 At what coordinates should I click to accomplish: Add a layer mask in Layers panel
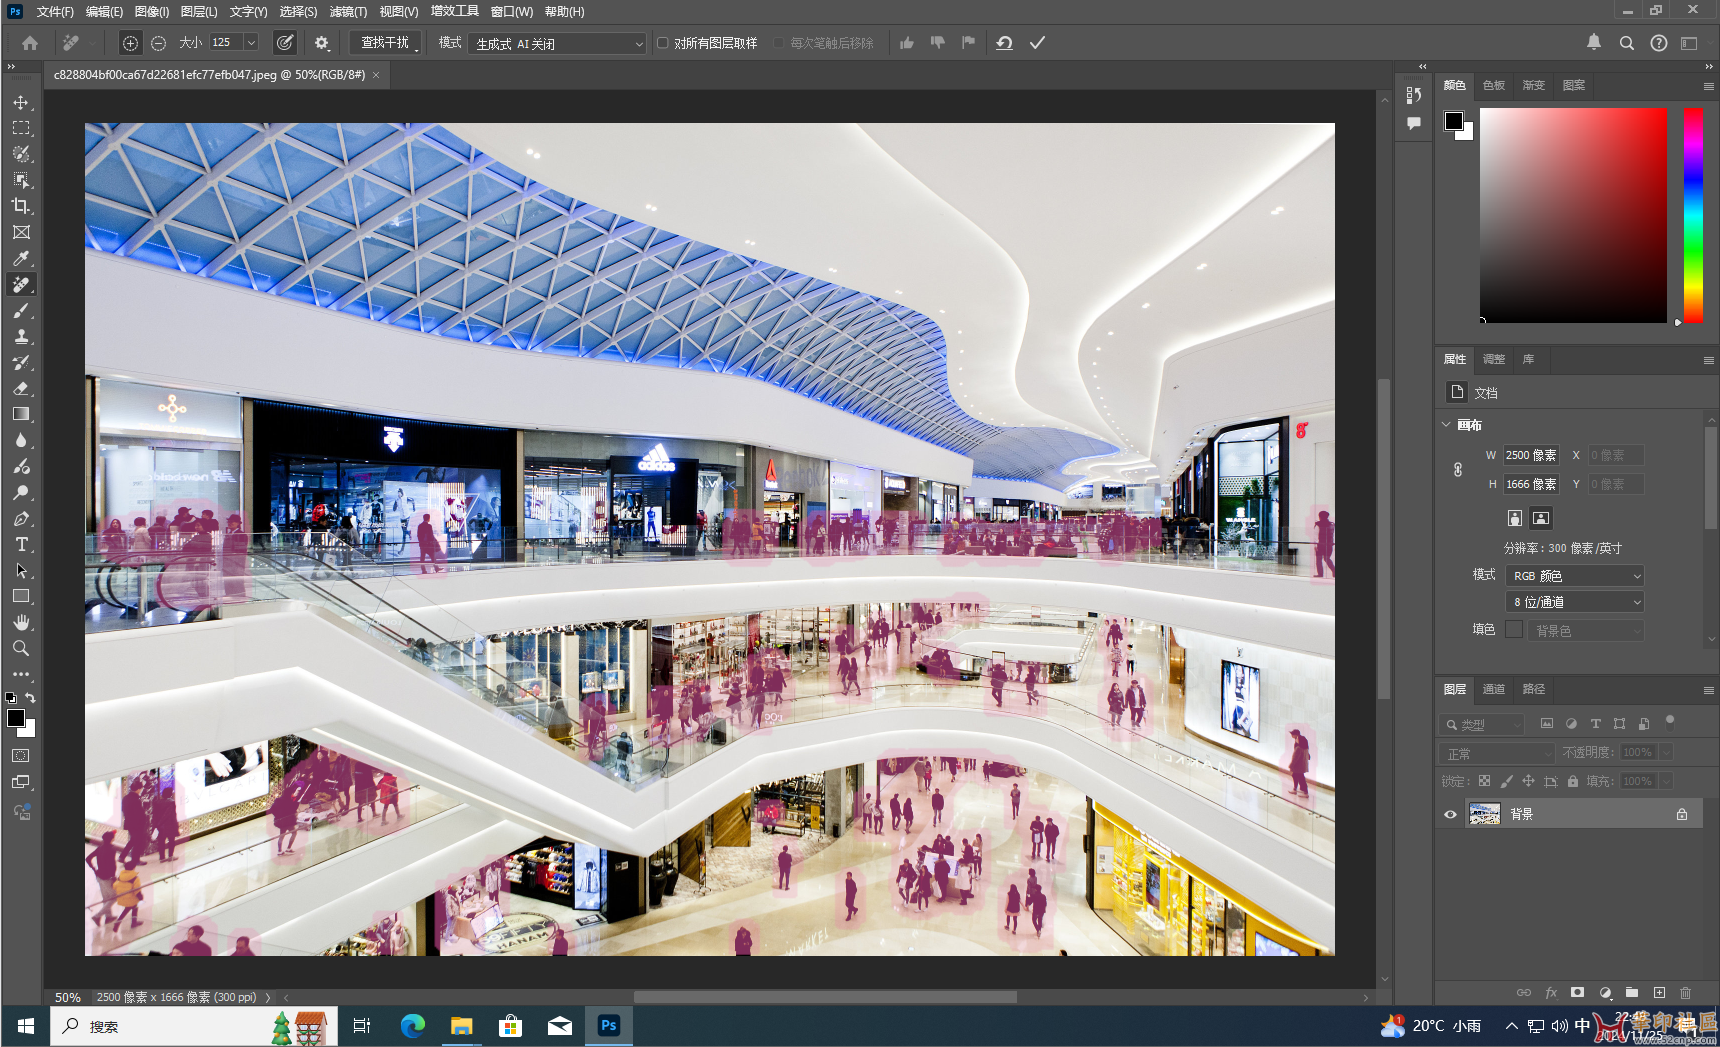(1577, 992)
